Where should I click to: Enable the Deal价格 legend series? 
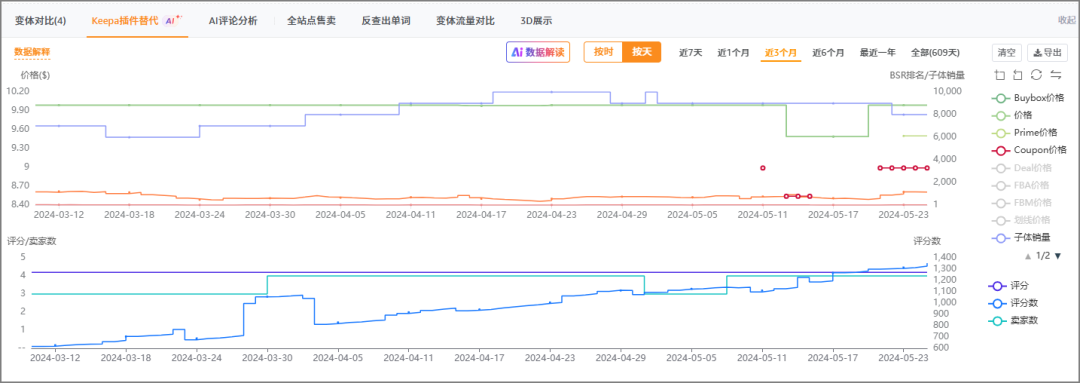1022,167
